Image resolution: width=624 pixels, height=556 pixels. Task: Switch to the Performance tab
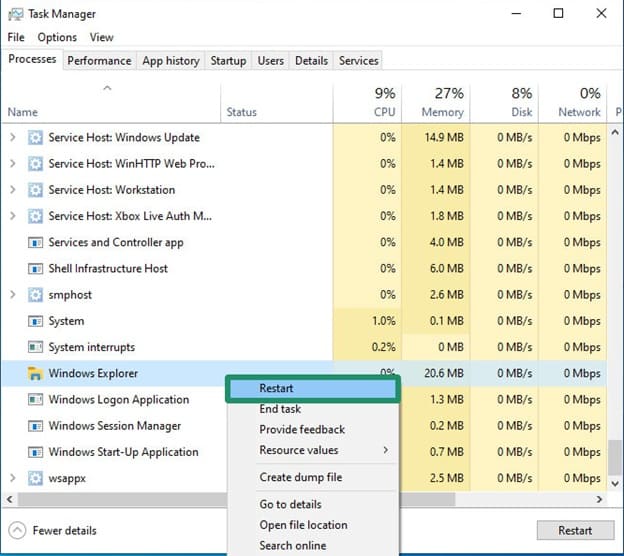pos(99,61)
